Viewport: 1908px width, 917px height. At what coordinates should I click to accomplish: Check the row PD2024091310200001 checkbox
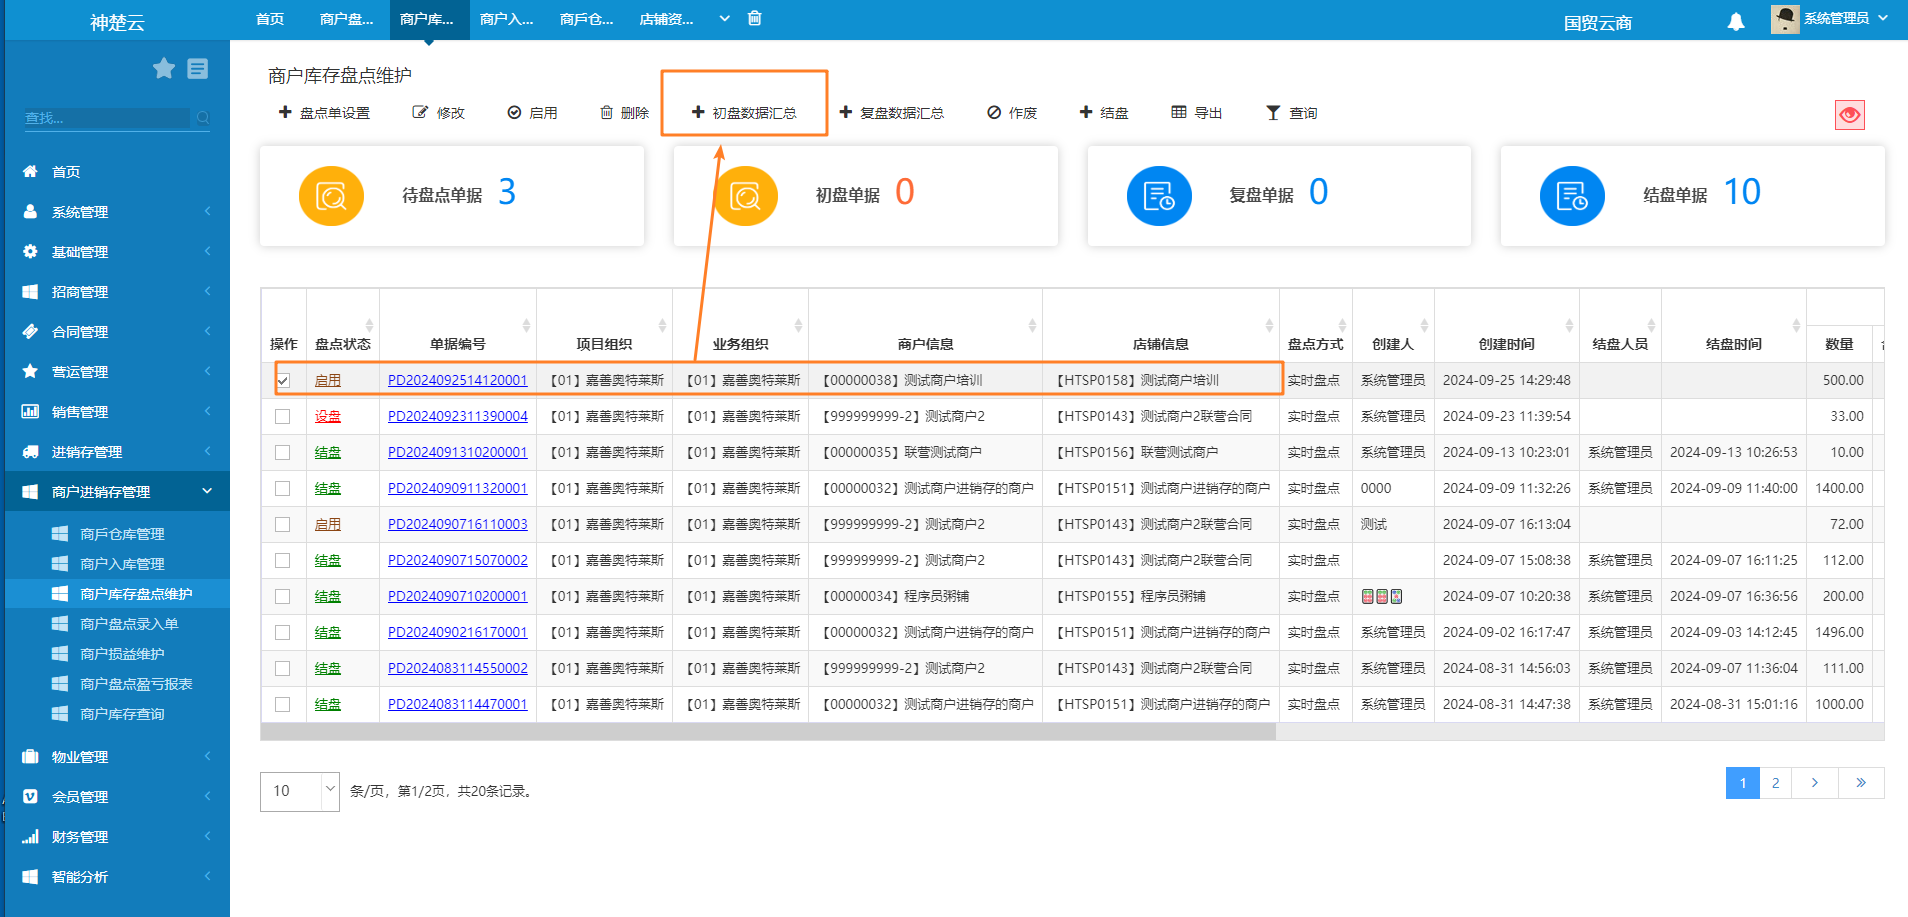click(283, 452)
